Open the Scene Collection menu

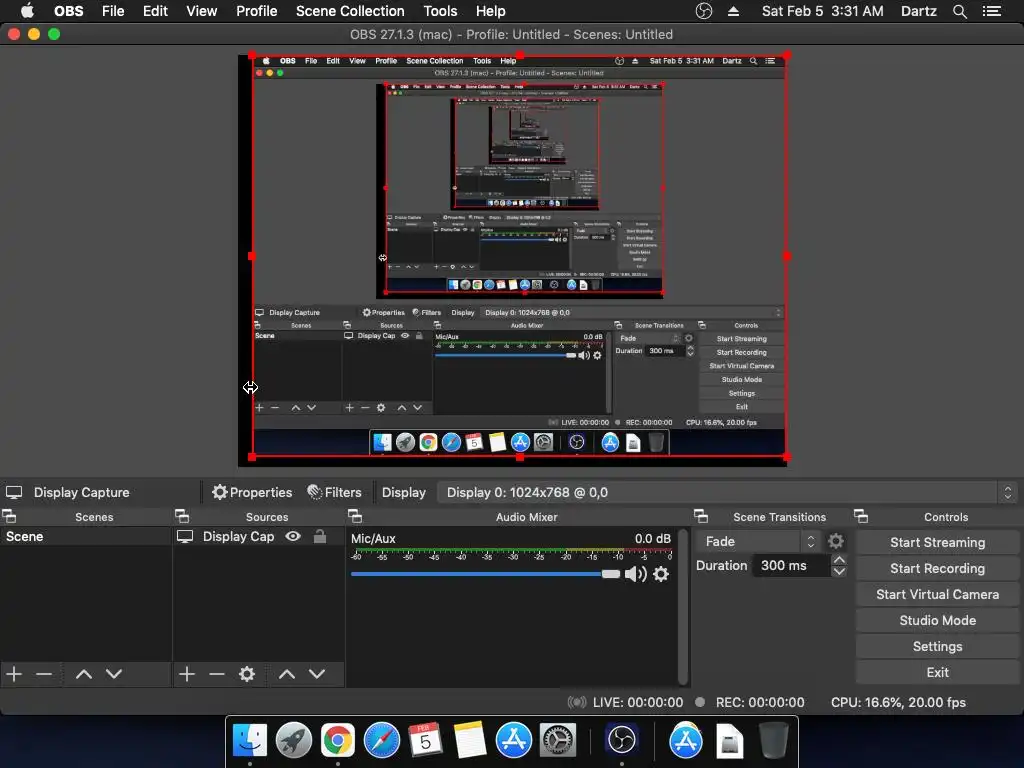350,11
